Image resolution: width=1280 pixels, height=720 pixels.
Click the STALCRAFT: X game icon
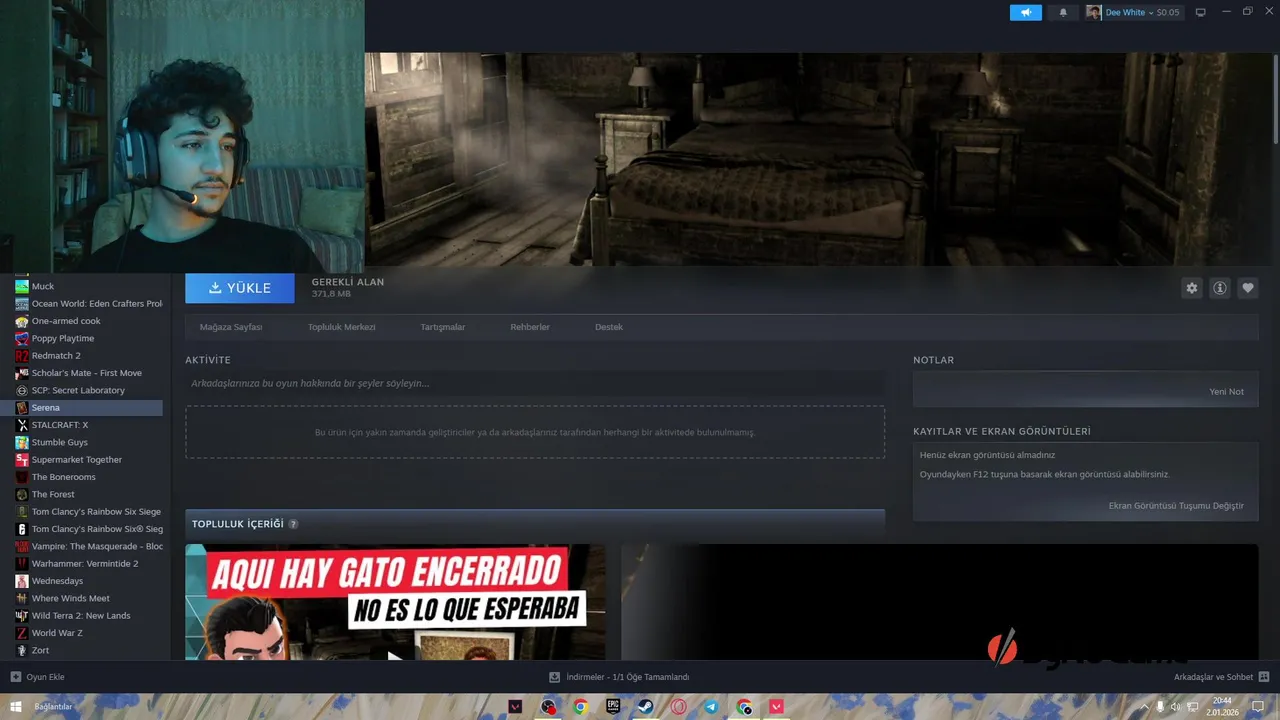tap(22, 425)
